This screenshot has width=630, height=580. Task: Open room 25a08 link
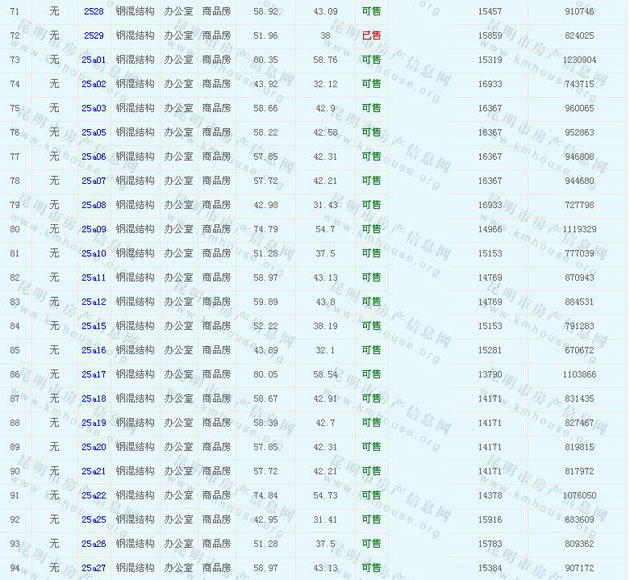click(x=94, y=205)
